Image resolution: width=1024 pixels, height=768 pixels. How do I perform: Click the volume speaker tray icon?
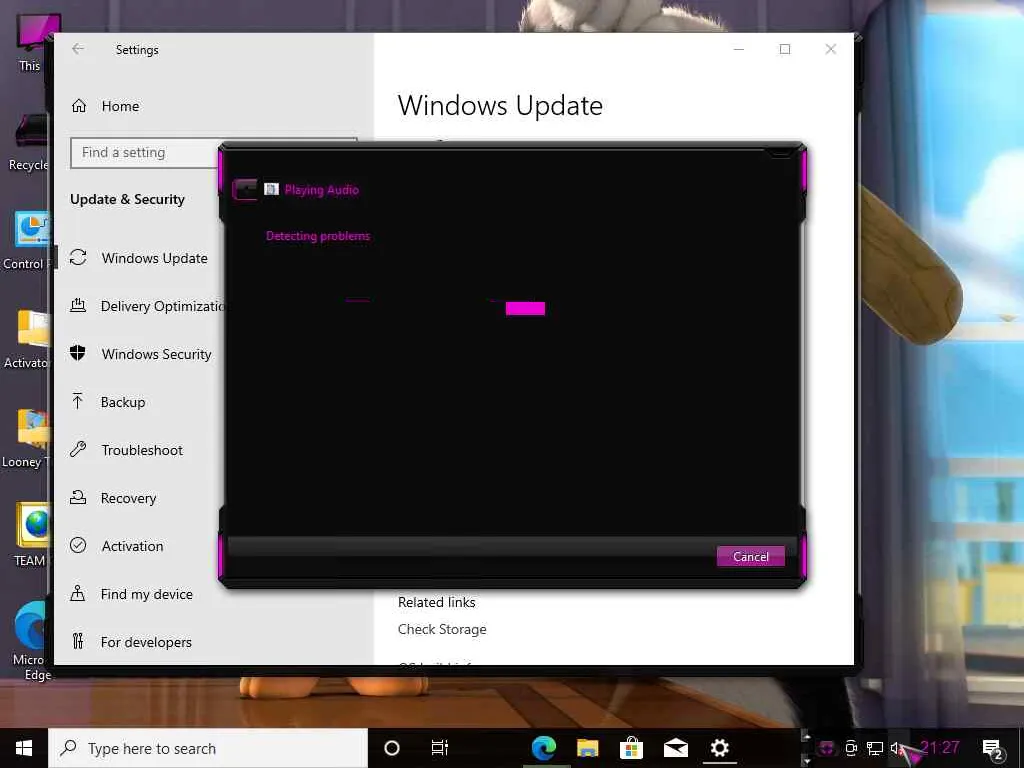897,748
